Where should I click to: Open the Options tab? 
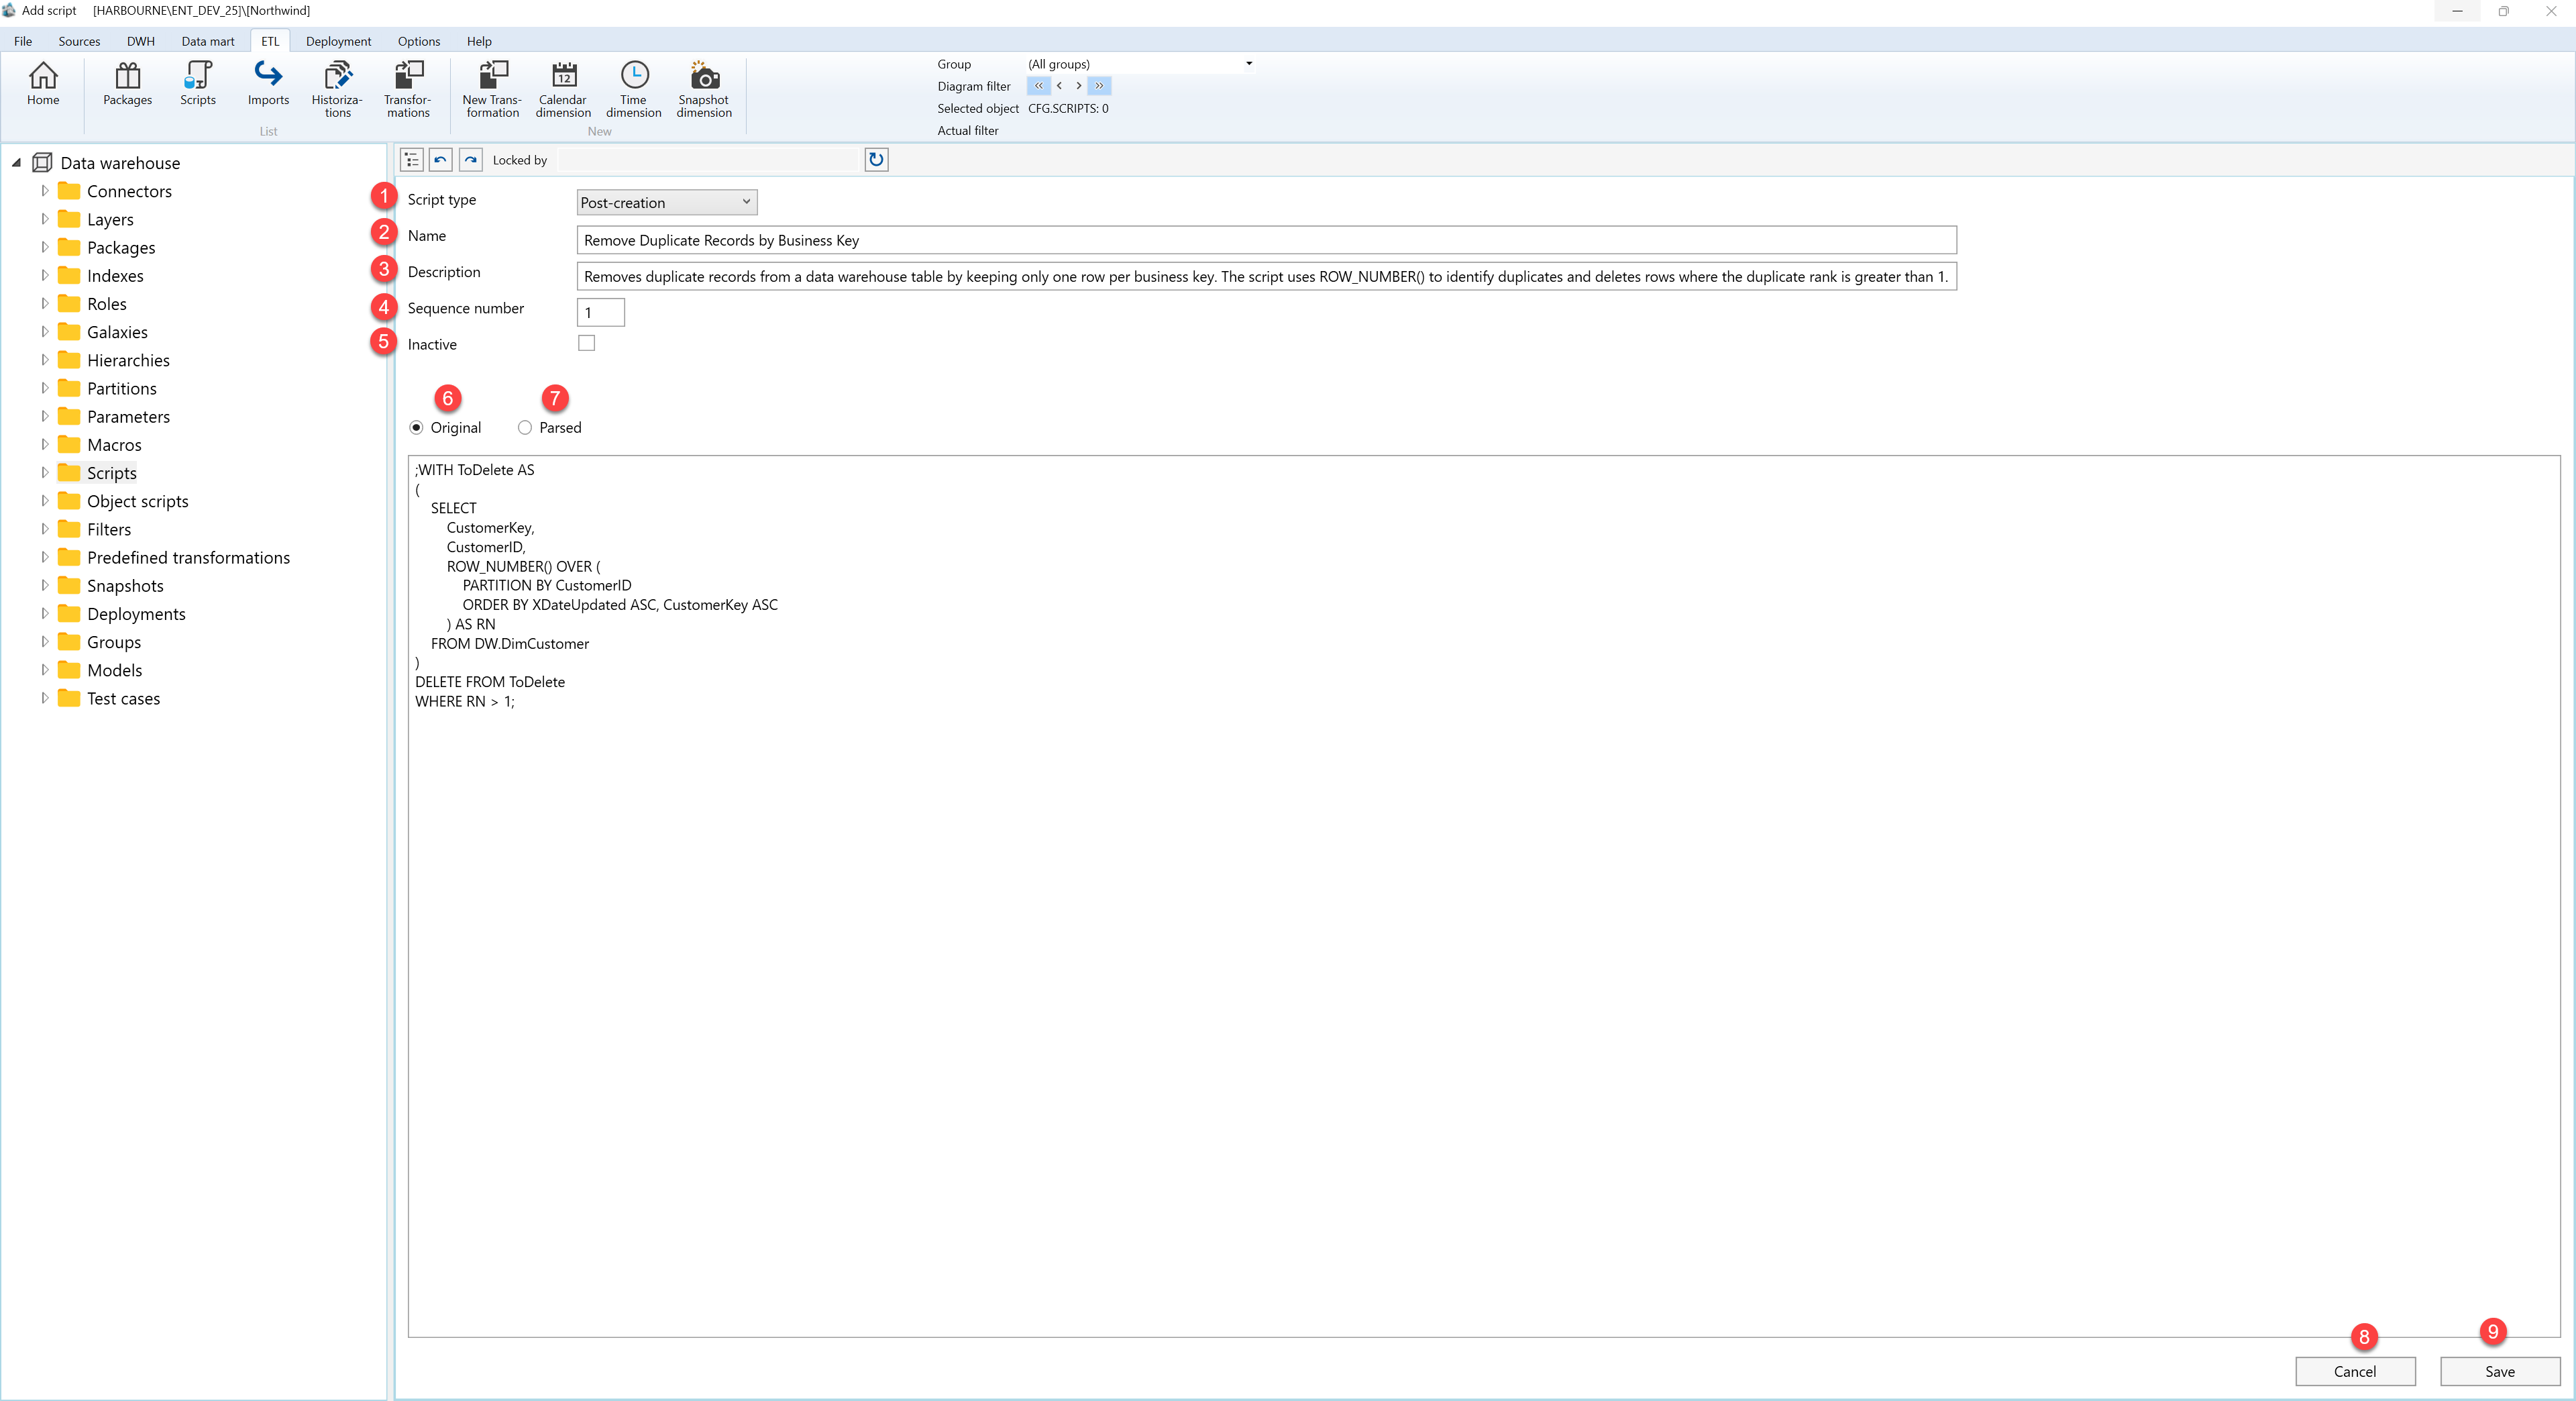419,41
